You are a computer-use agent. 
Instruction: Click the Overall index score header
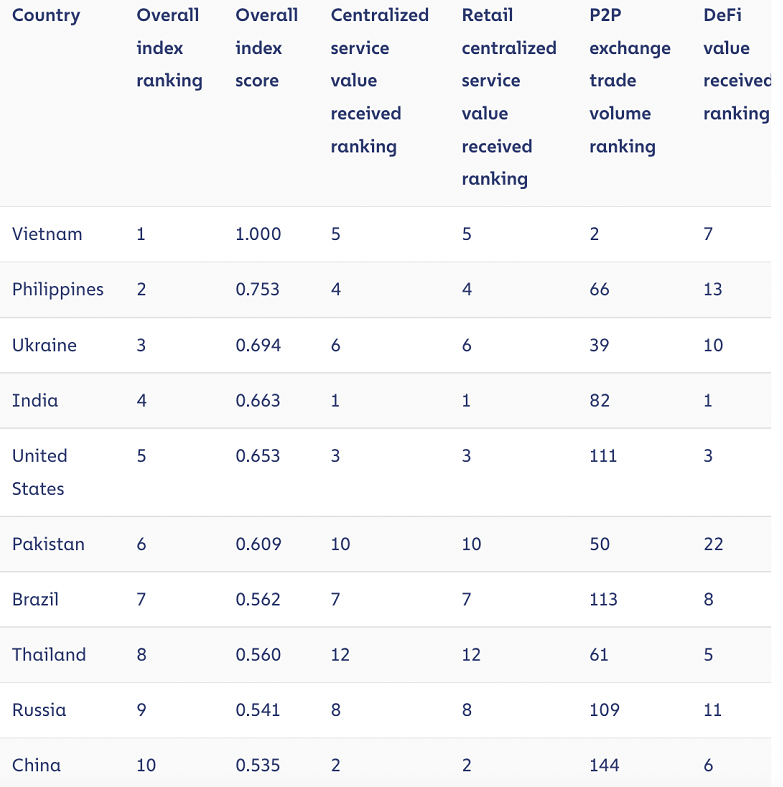267,48
